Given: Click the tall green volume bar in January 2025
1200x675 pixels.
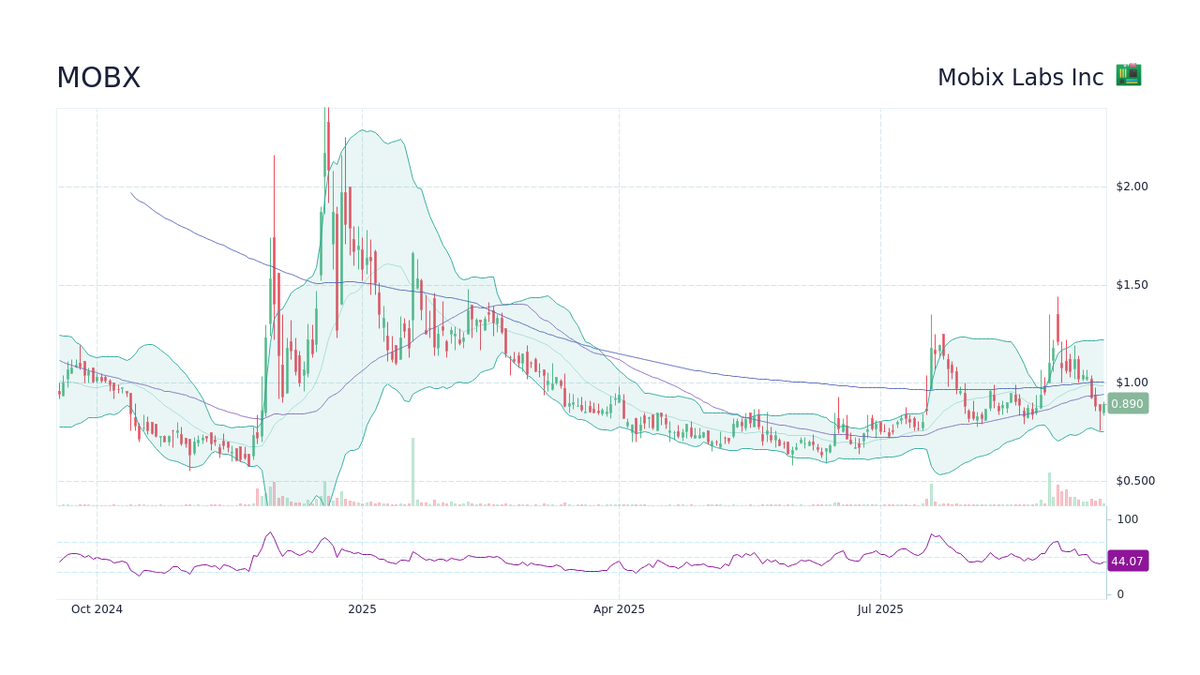Looking at the screenshot, I should coord(413,471).
